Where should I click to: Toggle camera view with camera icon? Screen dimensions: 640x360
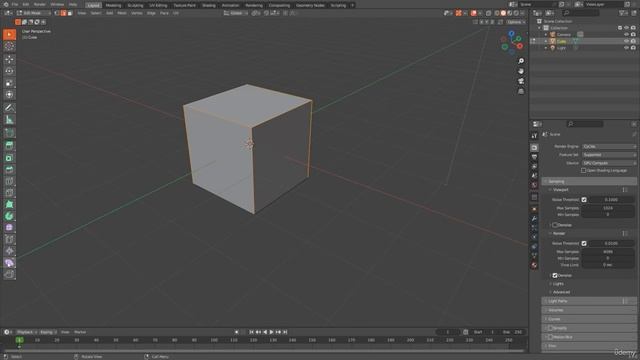(x=521, y=81)
